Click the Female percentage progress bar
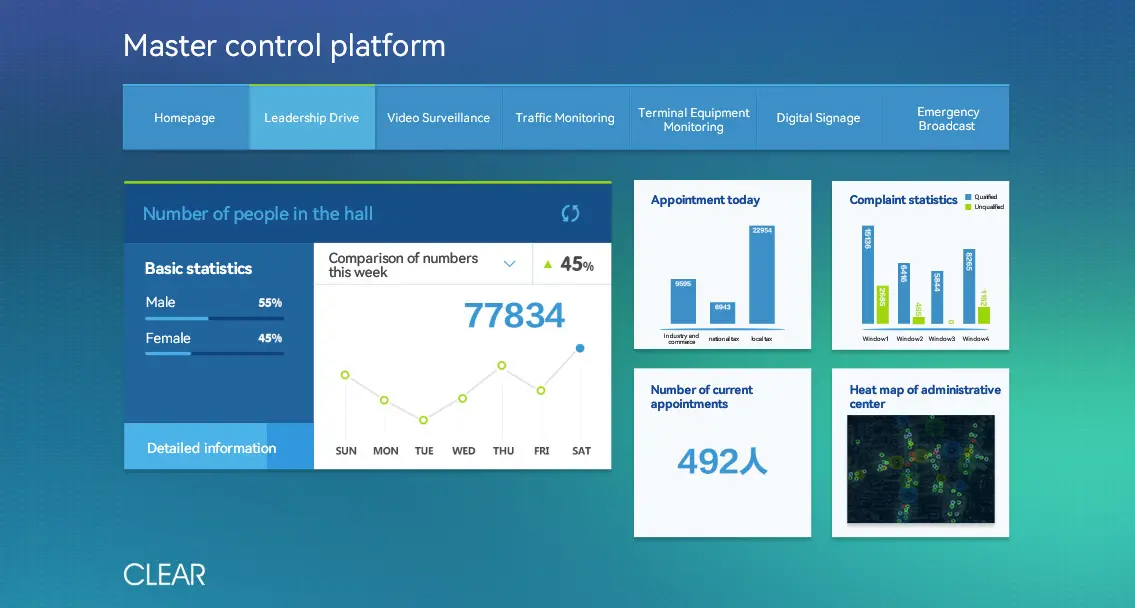Image resolution: width=1135 pixels, height=608 pixels. pos(214,353)
